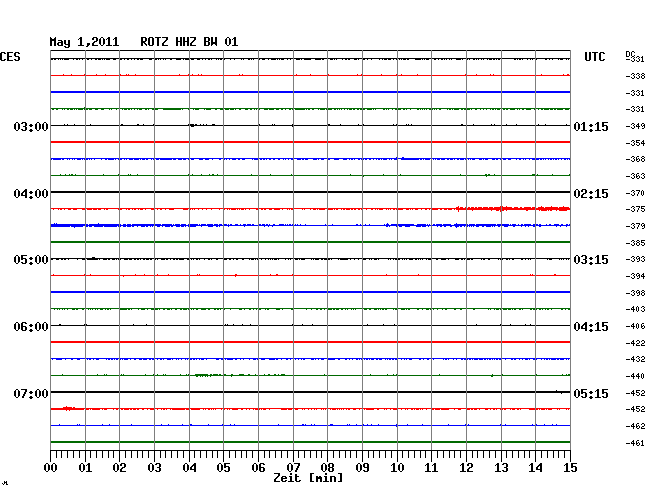650x494 pixels.
Task: Click minute tick label '12'
Action: click(x=466, y=468)
